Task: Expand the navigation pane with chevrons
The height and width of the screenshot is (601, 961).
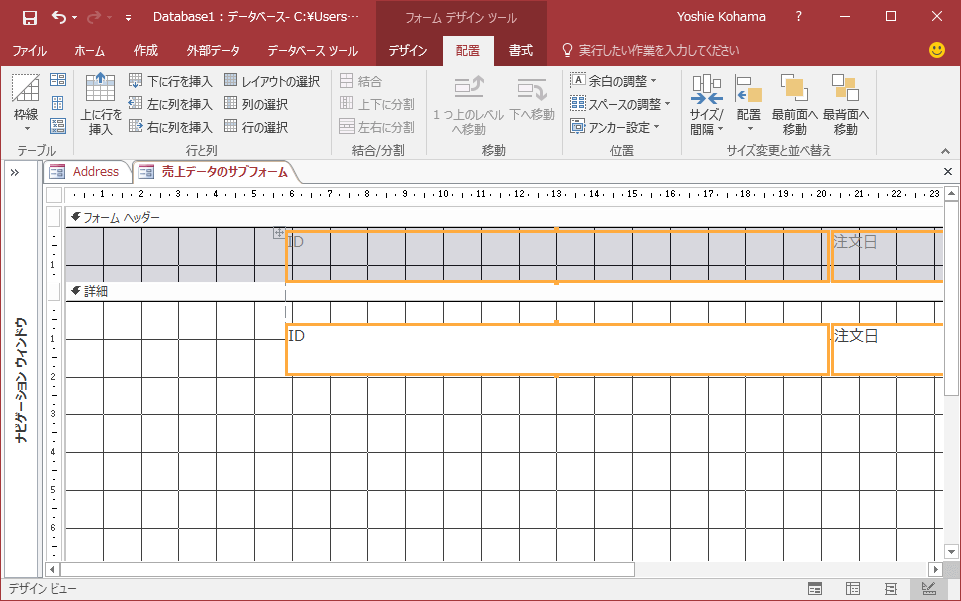Action: pos(15,173)
